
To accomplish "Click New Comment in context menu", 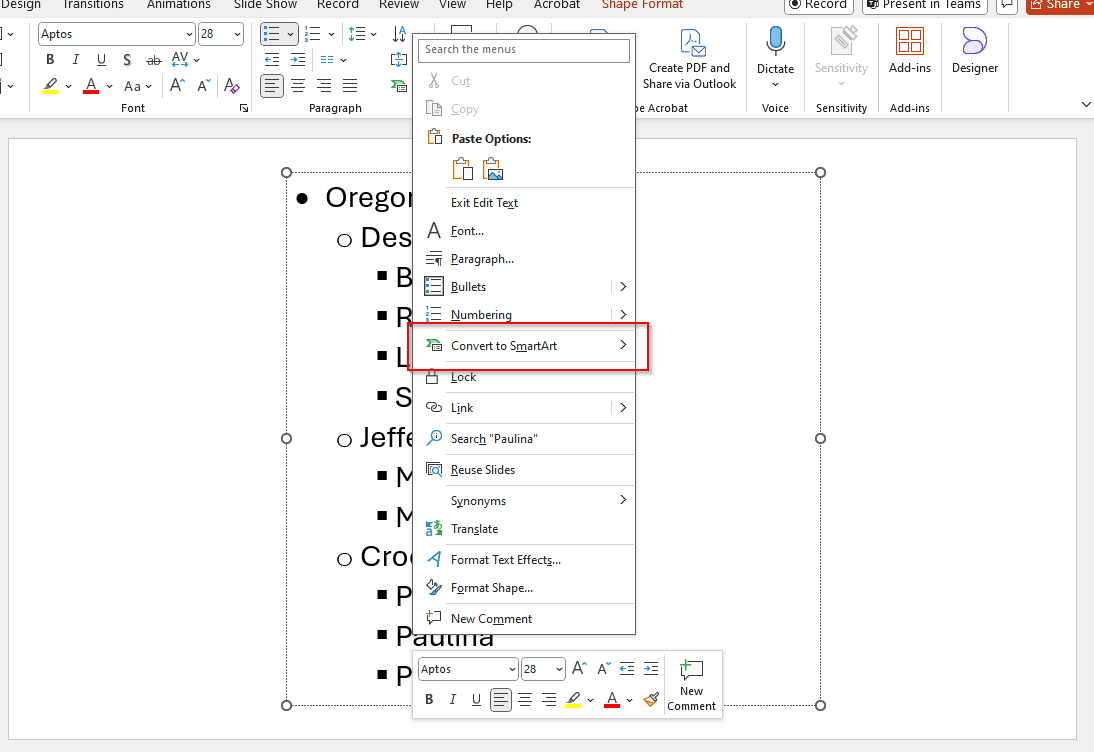I will 524,619.
